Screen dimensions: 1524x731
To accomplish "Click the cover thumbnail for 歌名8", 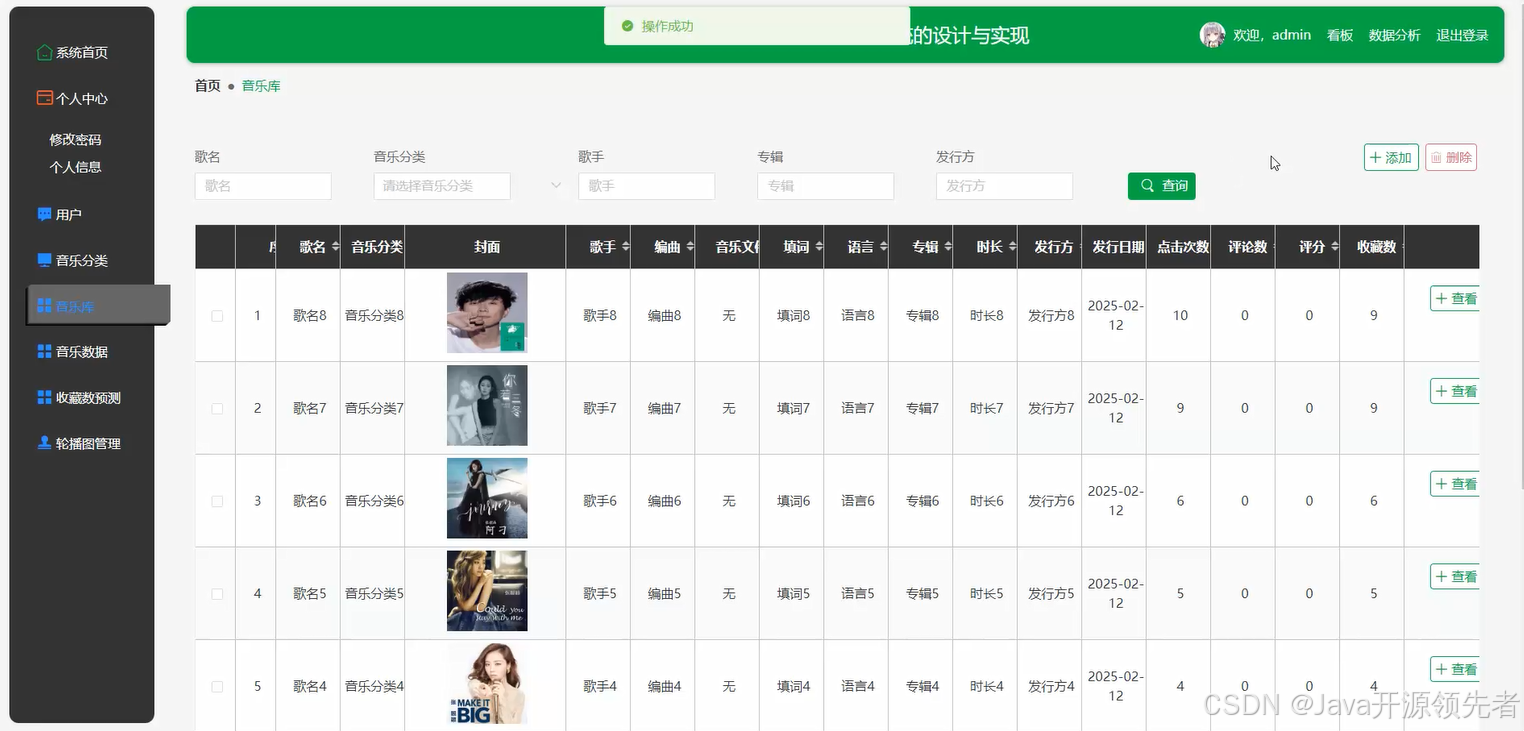I will [x=487, y=313].
